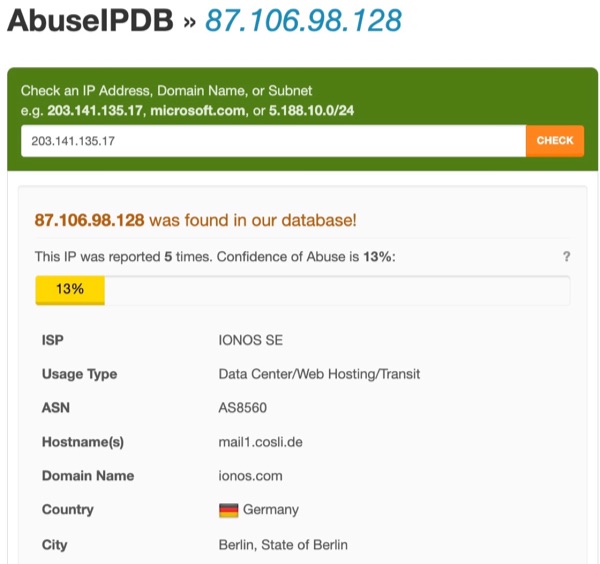Click the orange found in database heading
600x564 pixels.
point(196,220)
